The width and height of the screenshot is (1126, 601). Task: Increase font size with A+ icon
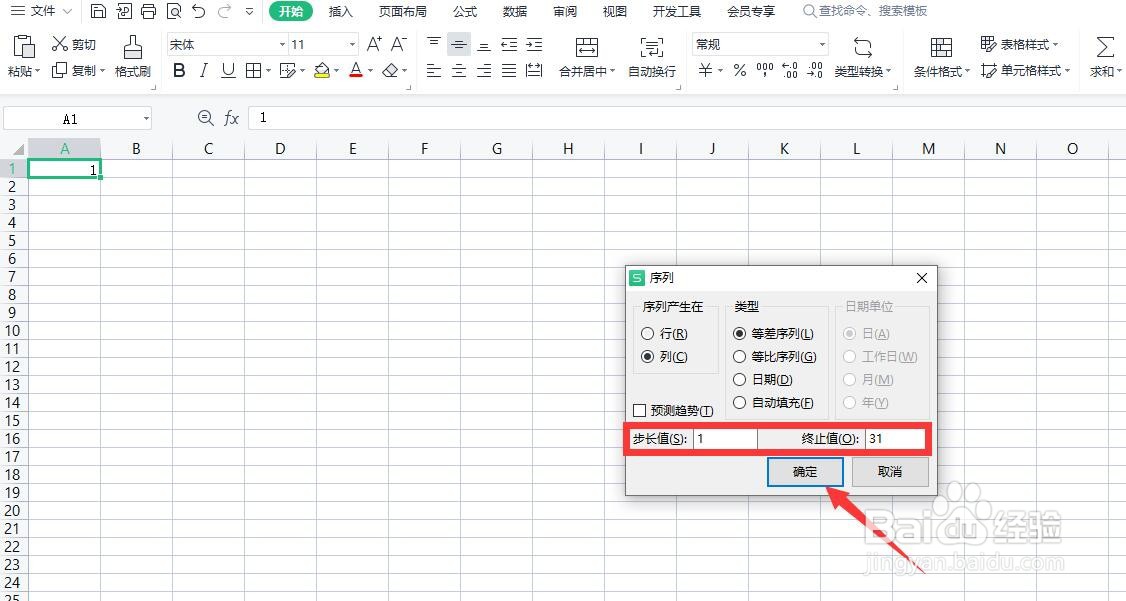tap(374, 45)
